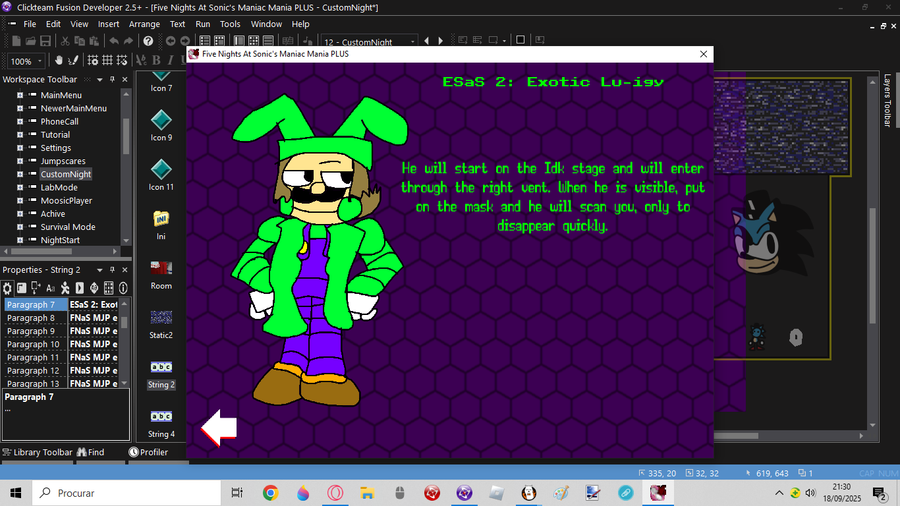Click the Windows Procurar search box
This screenshot has height=506, width=900.
click(126, 493)
